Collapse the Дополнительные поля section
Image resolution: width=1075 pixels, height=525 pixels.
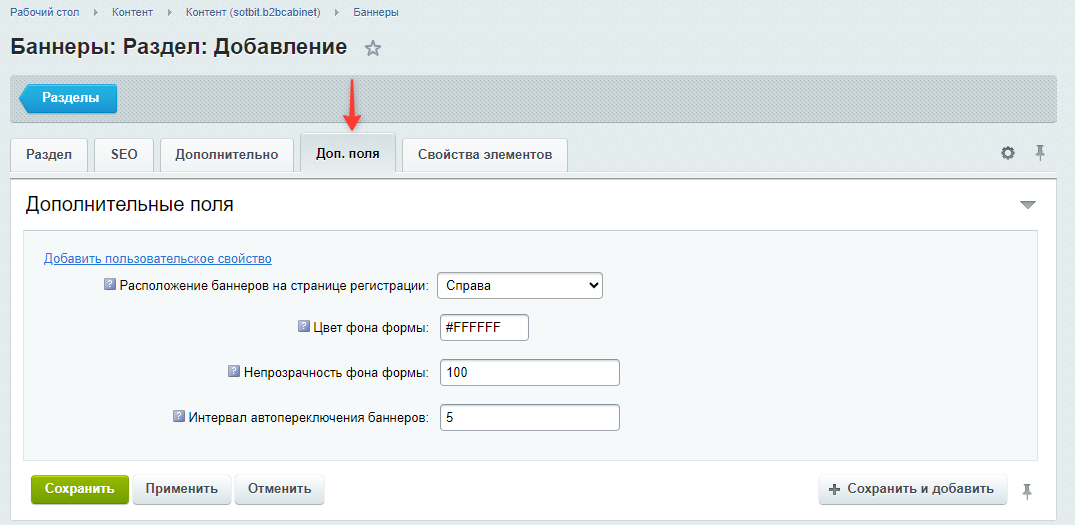pyautogui.click(x=1027, y=205)
